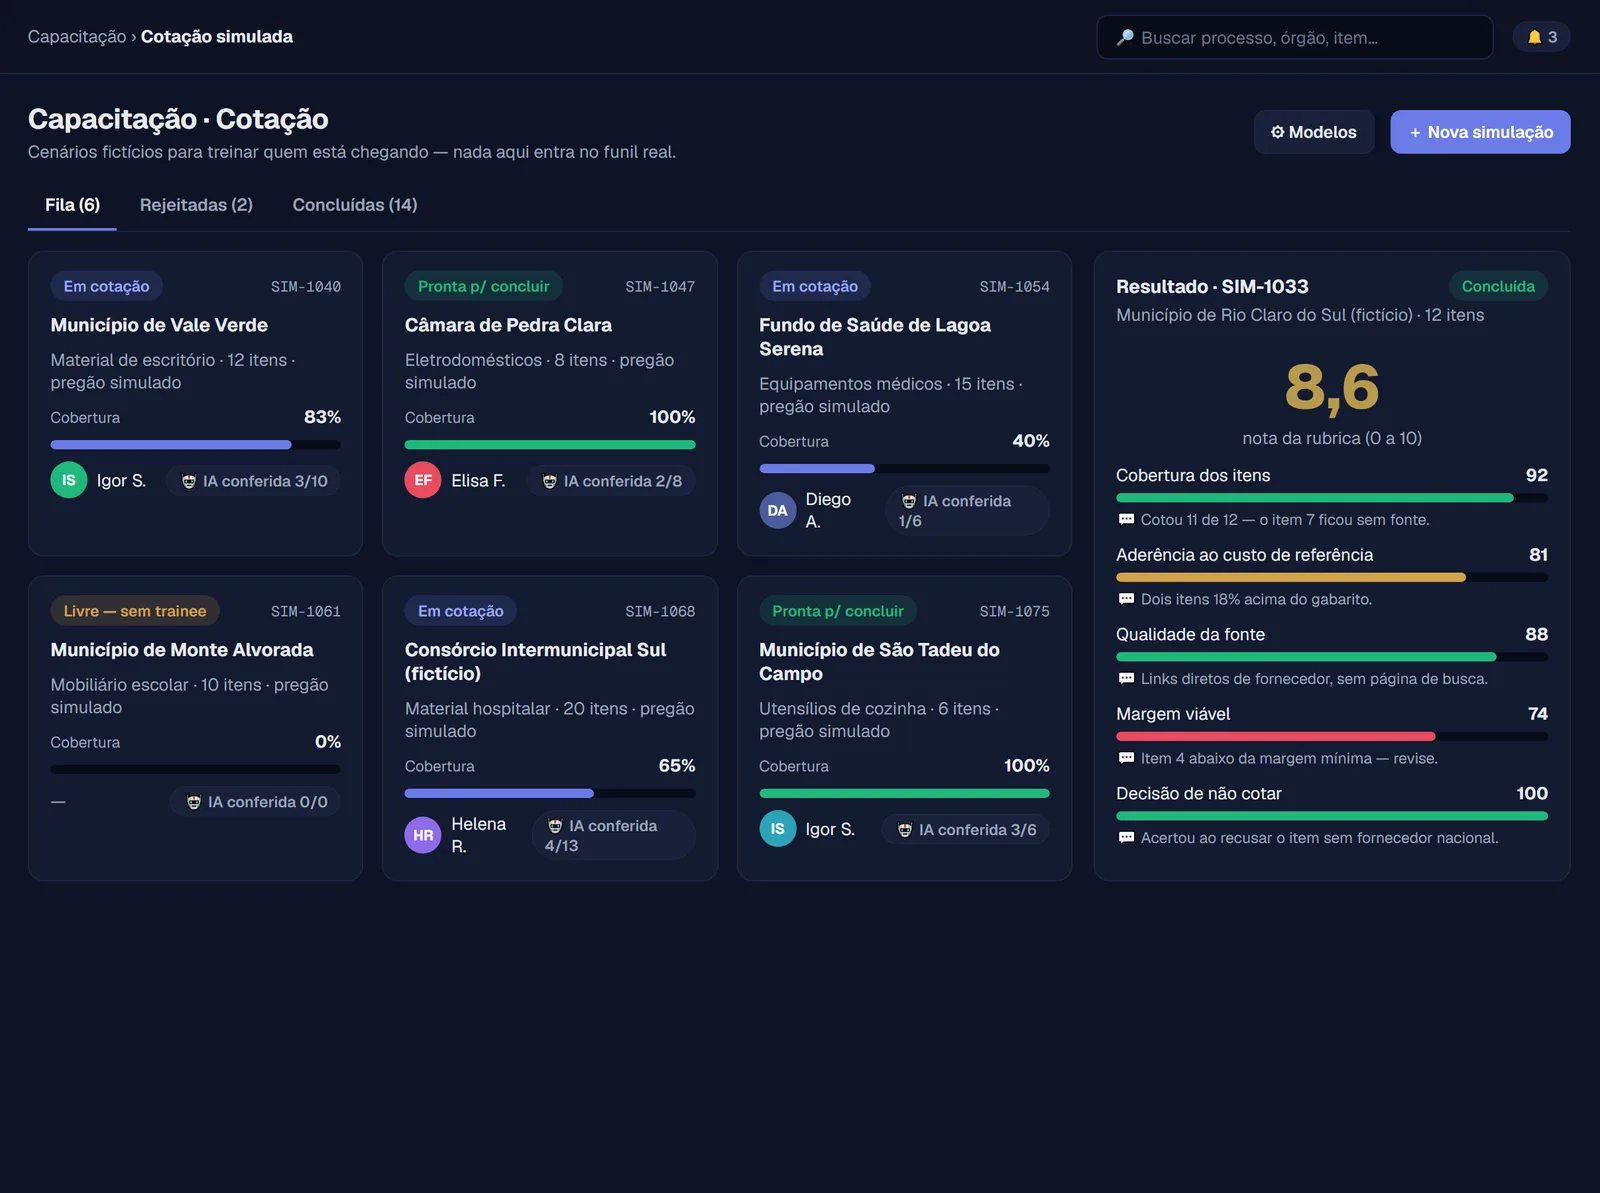Go to Capacitação breadcrumb
Image resolution: width=1600 pixels, height=1193 pixels.
tap(77, 37)
